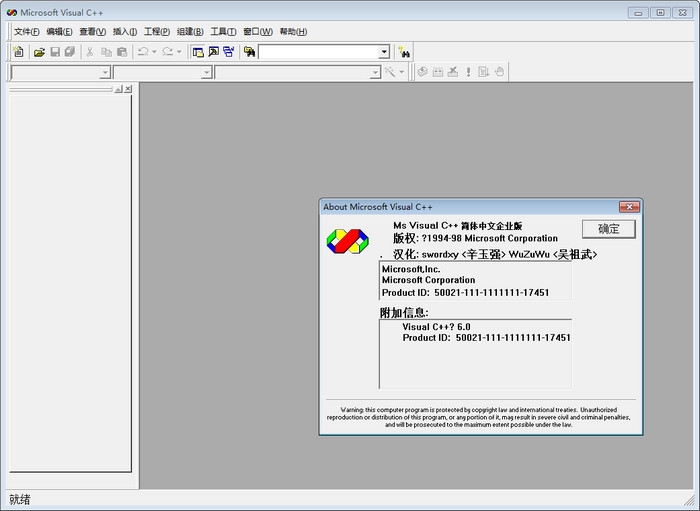Click the Save floppy disk icon
The image size is (700, 511).
click(55, 52)
